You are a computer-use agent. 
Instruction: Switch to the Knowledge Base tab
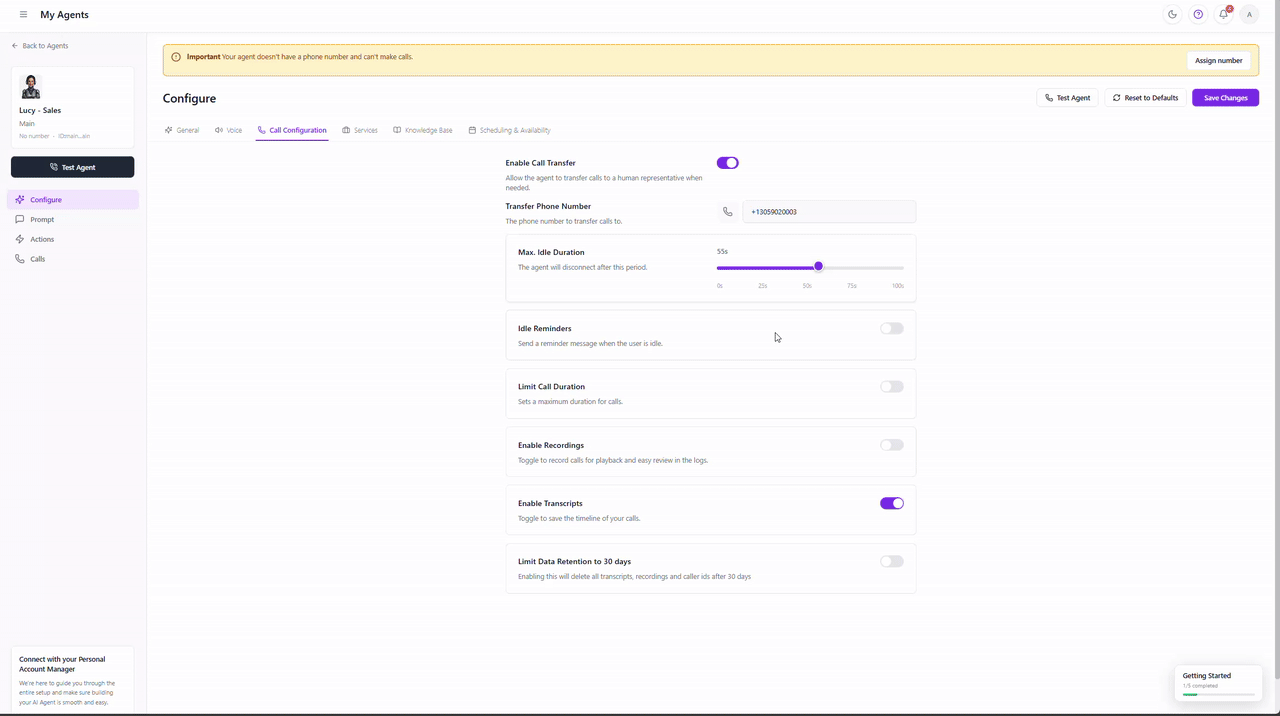click(x=423, y=130)
